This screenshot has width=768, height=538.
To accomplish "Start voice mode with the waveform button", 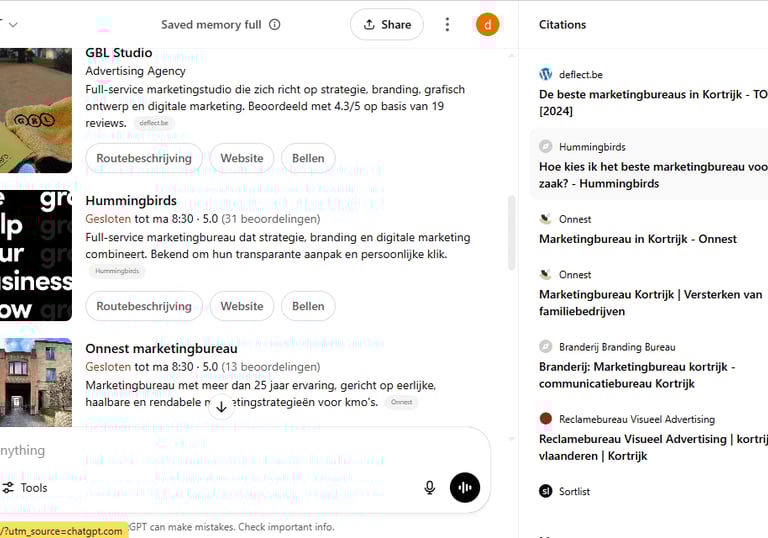I will 465,488.
